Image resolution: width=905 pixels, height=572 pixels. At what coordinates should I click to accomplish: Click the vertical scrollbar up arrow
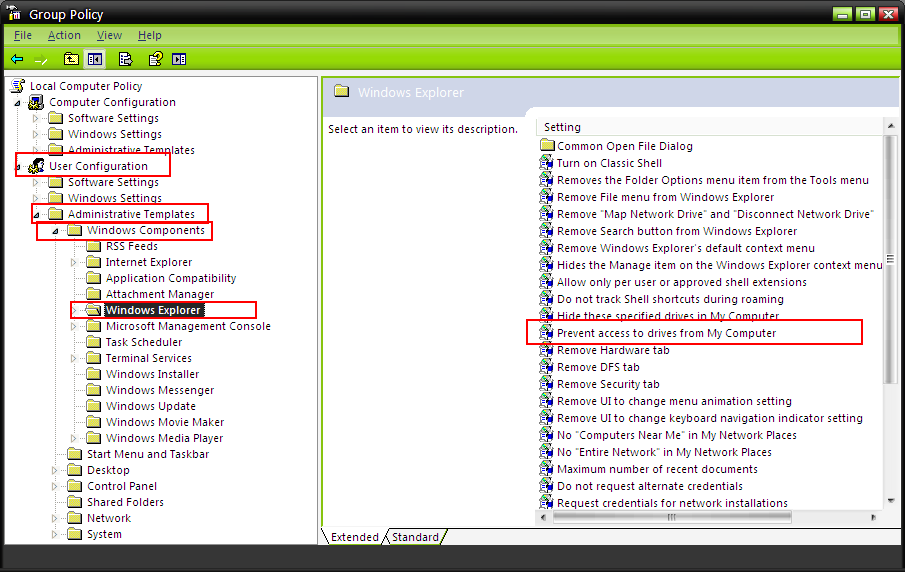(x=891, y=126)
